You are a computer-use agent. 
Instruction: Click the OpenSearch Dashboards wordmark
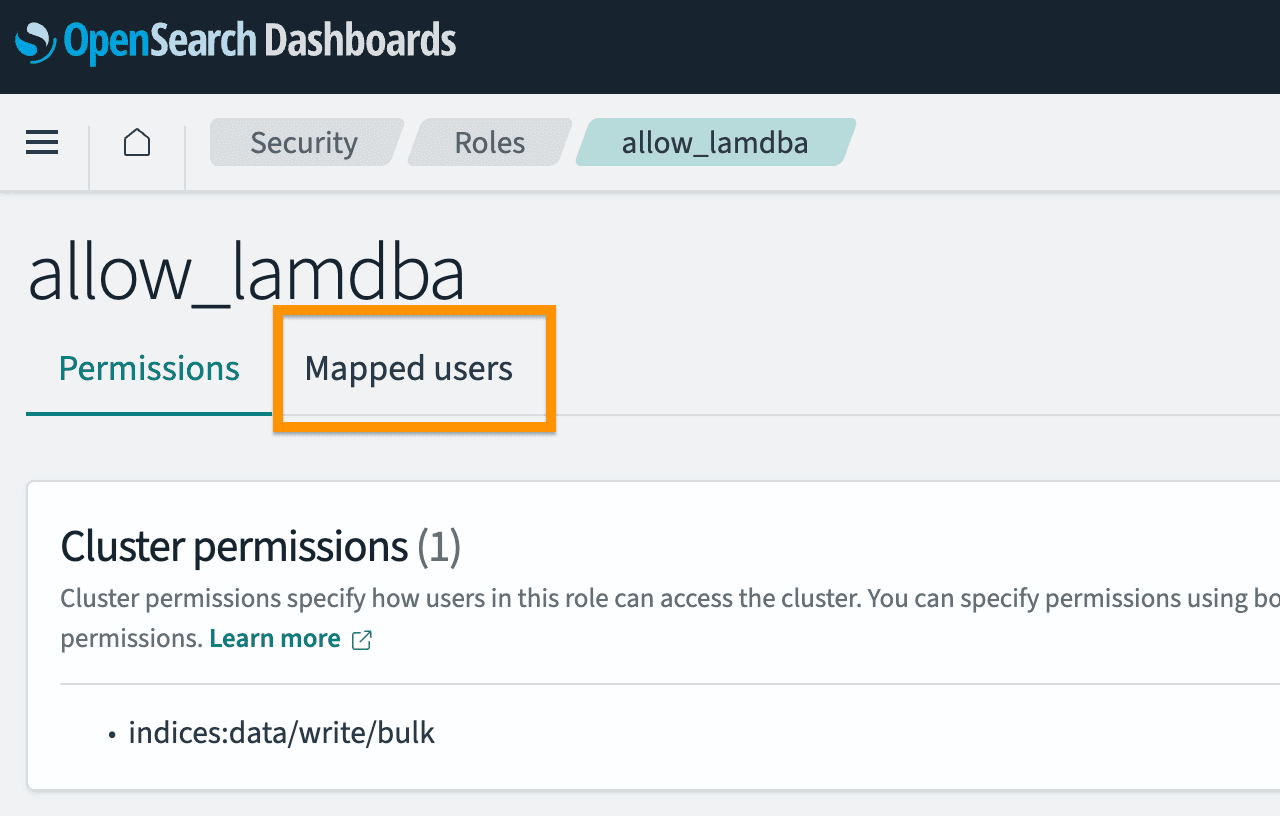[x=260, y=41]
